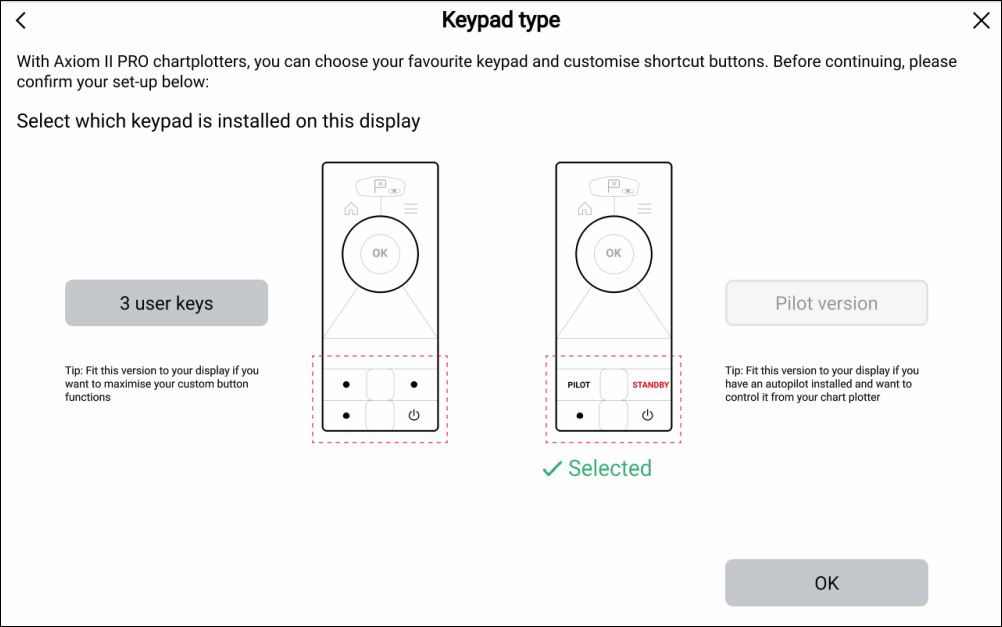Confirm selection with the bottom OK button
This screenshot has width=1002, height=627.
pos(826,583)
